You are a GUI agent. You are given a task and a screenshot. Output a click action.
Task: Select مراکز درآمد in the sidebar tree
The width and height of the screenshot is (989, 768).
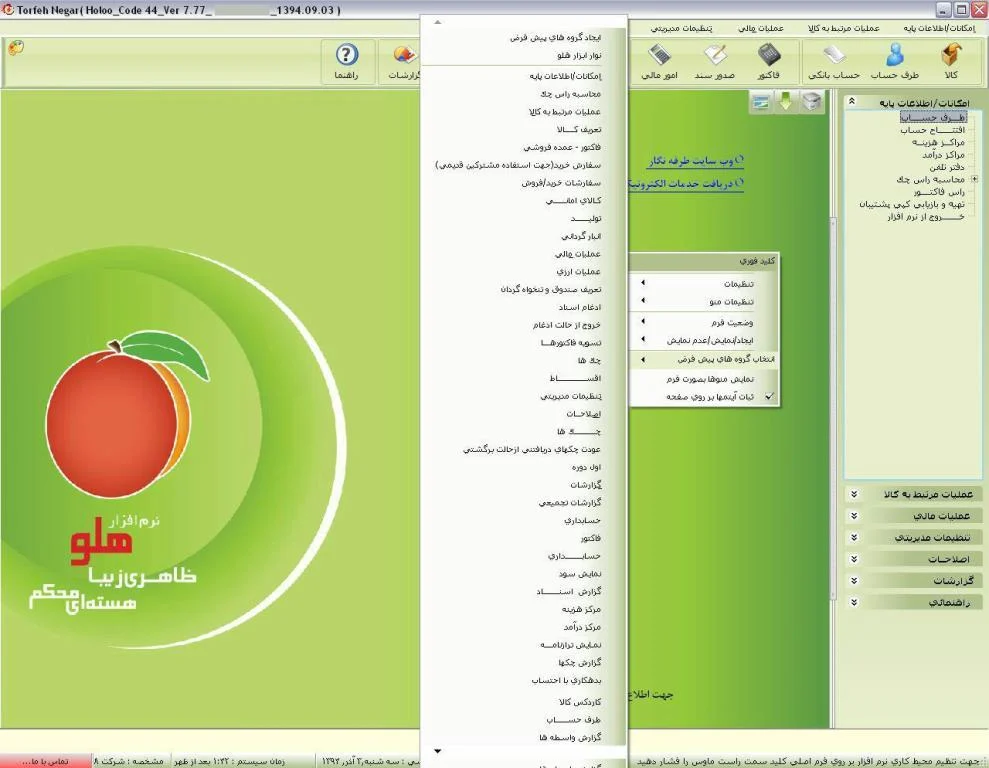click(944, 155)
